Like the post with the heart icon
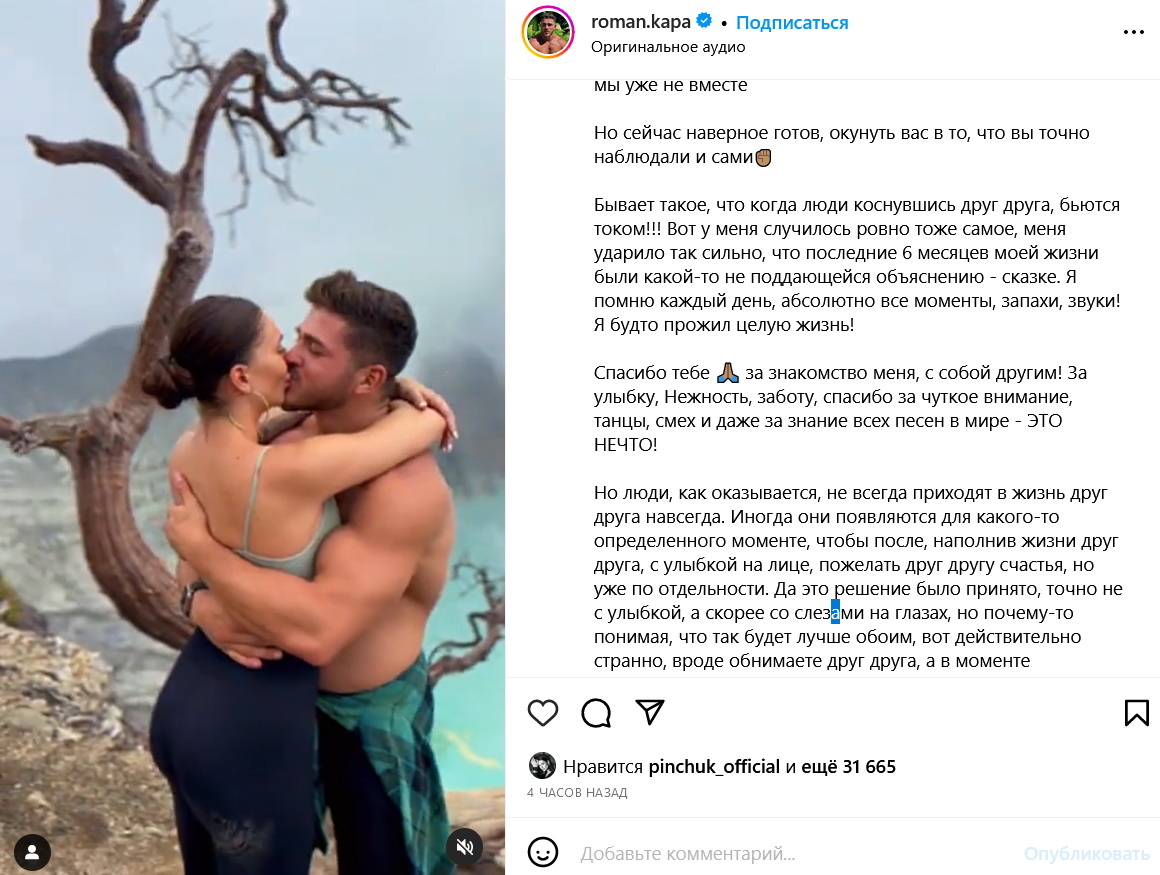Image resolution: width=1160 pixels, height=875 pixels. pos(542,713)
